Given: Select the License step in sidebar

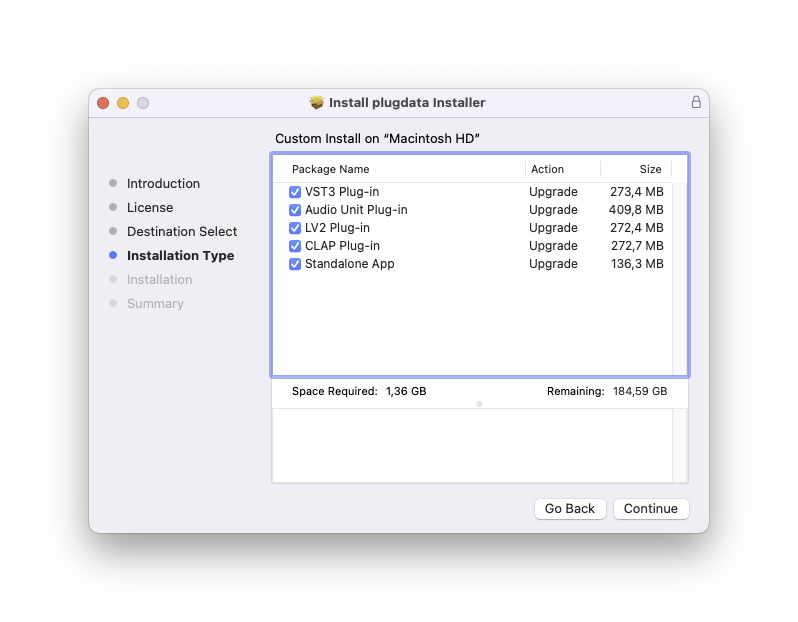Looking at the screenshot, I should coord(150,208).
